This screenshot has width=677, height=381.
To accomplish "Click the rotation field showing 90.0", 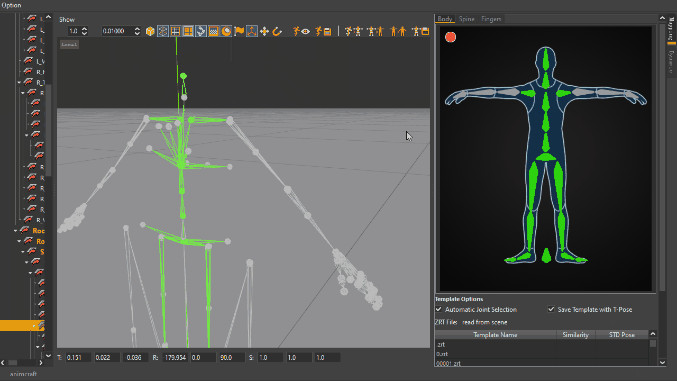I will coord(231,358).
